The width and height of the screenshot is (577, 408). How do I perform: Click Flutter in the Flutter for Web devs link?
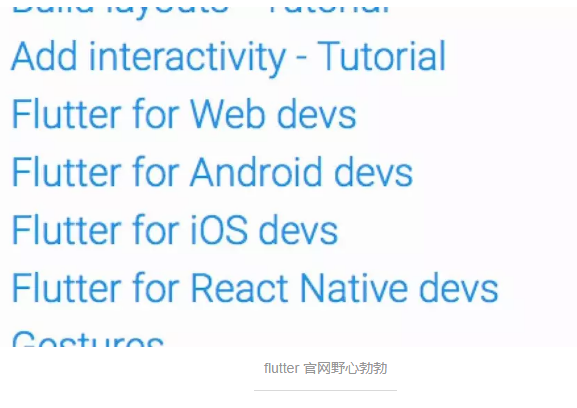tap(67, 114)
